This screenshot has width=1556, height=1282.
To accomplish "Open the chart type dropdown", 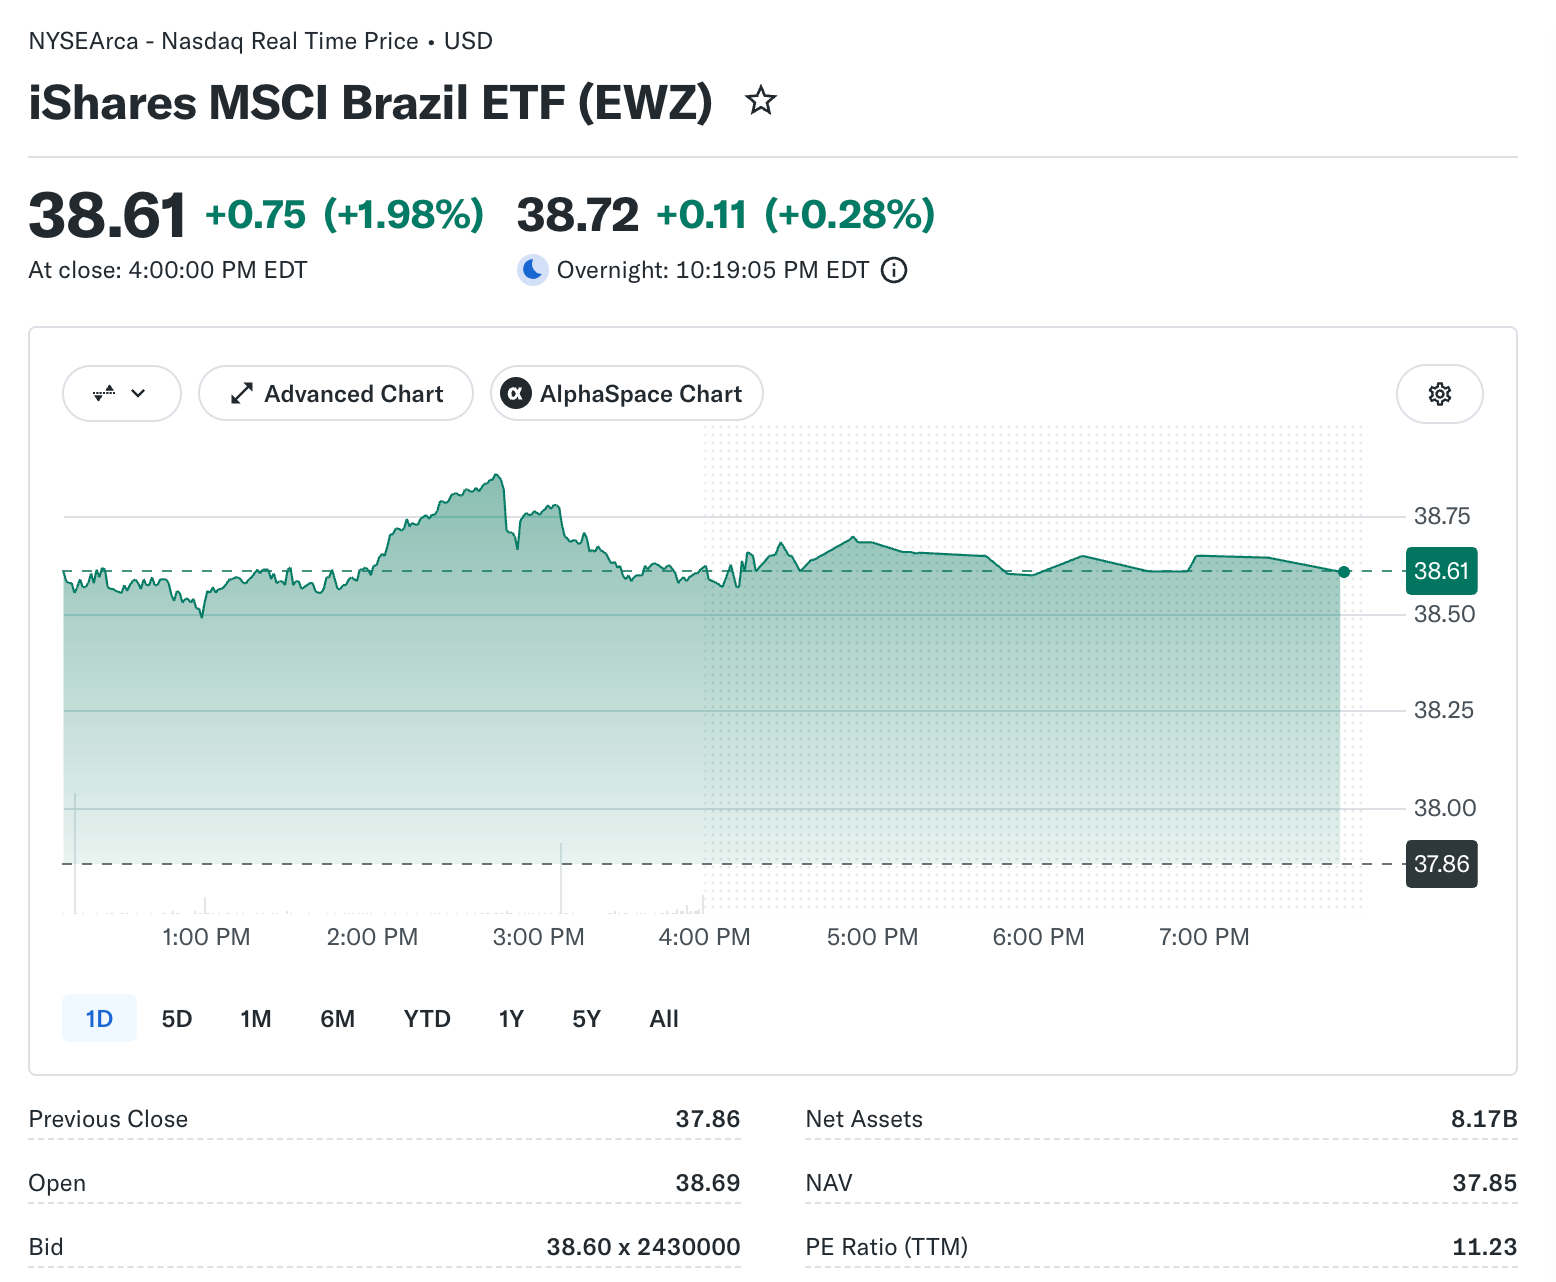I will [x=122, y=394].
